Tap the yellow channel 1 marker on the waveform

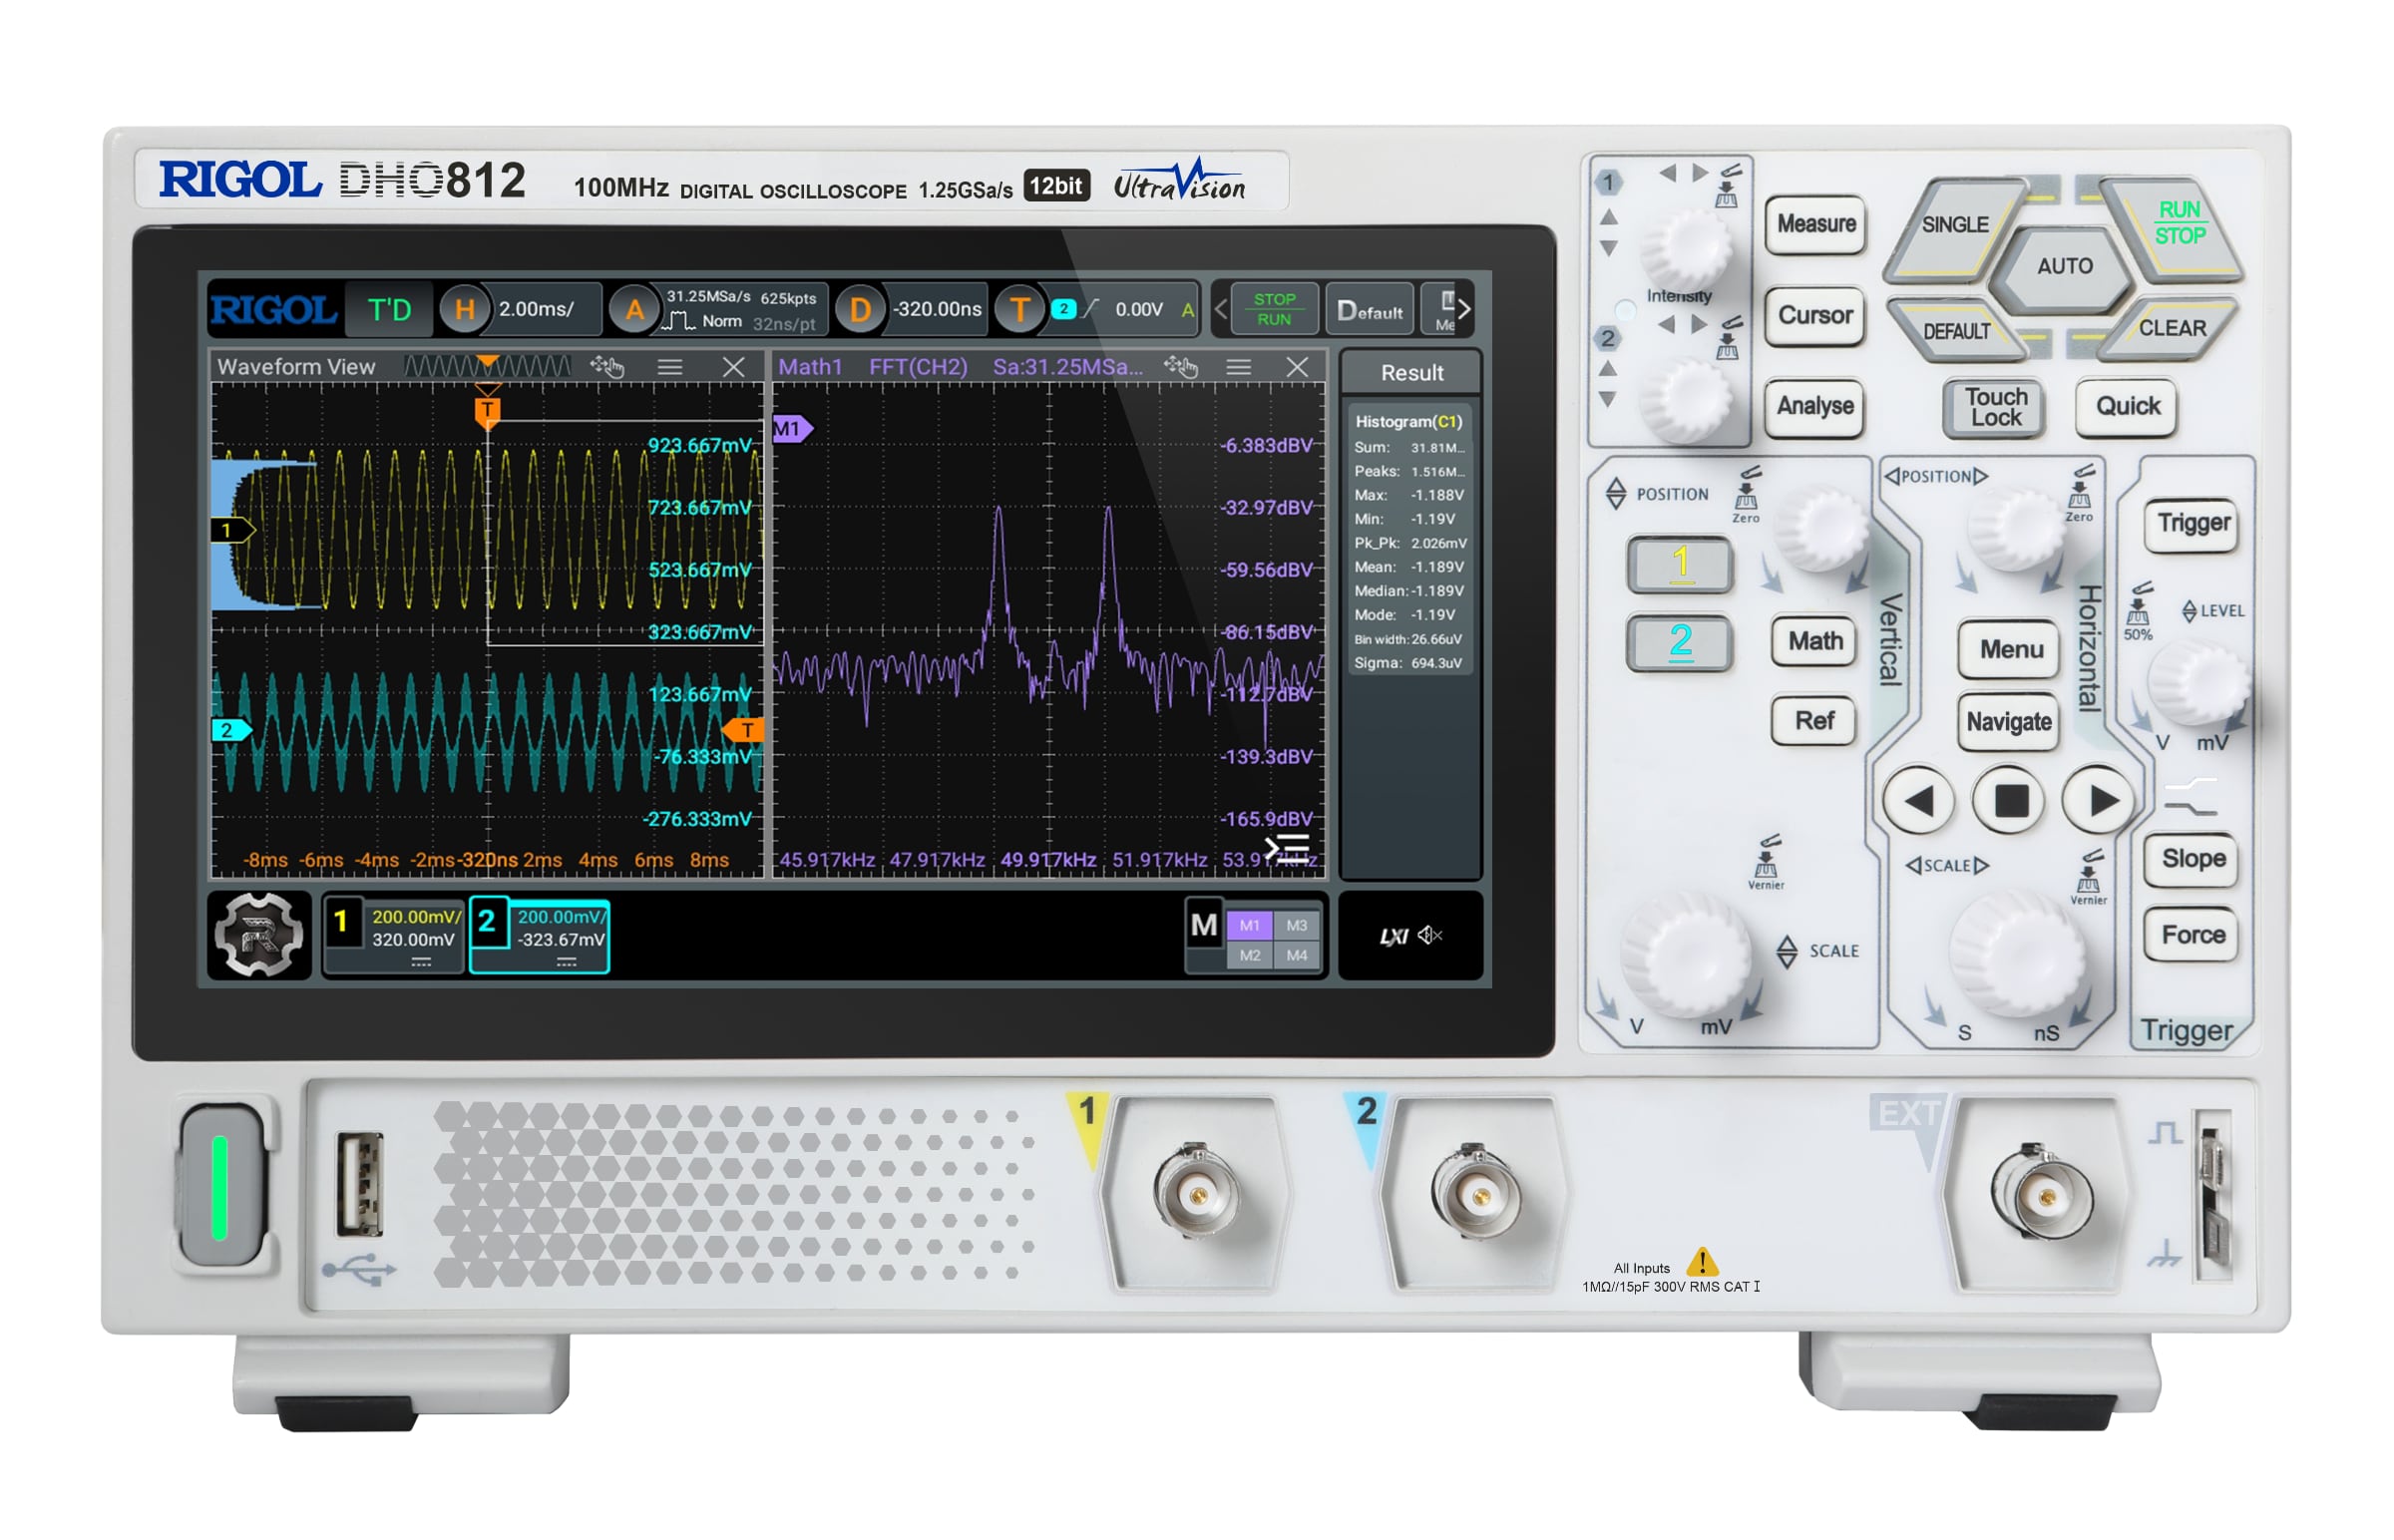(232, 530)
